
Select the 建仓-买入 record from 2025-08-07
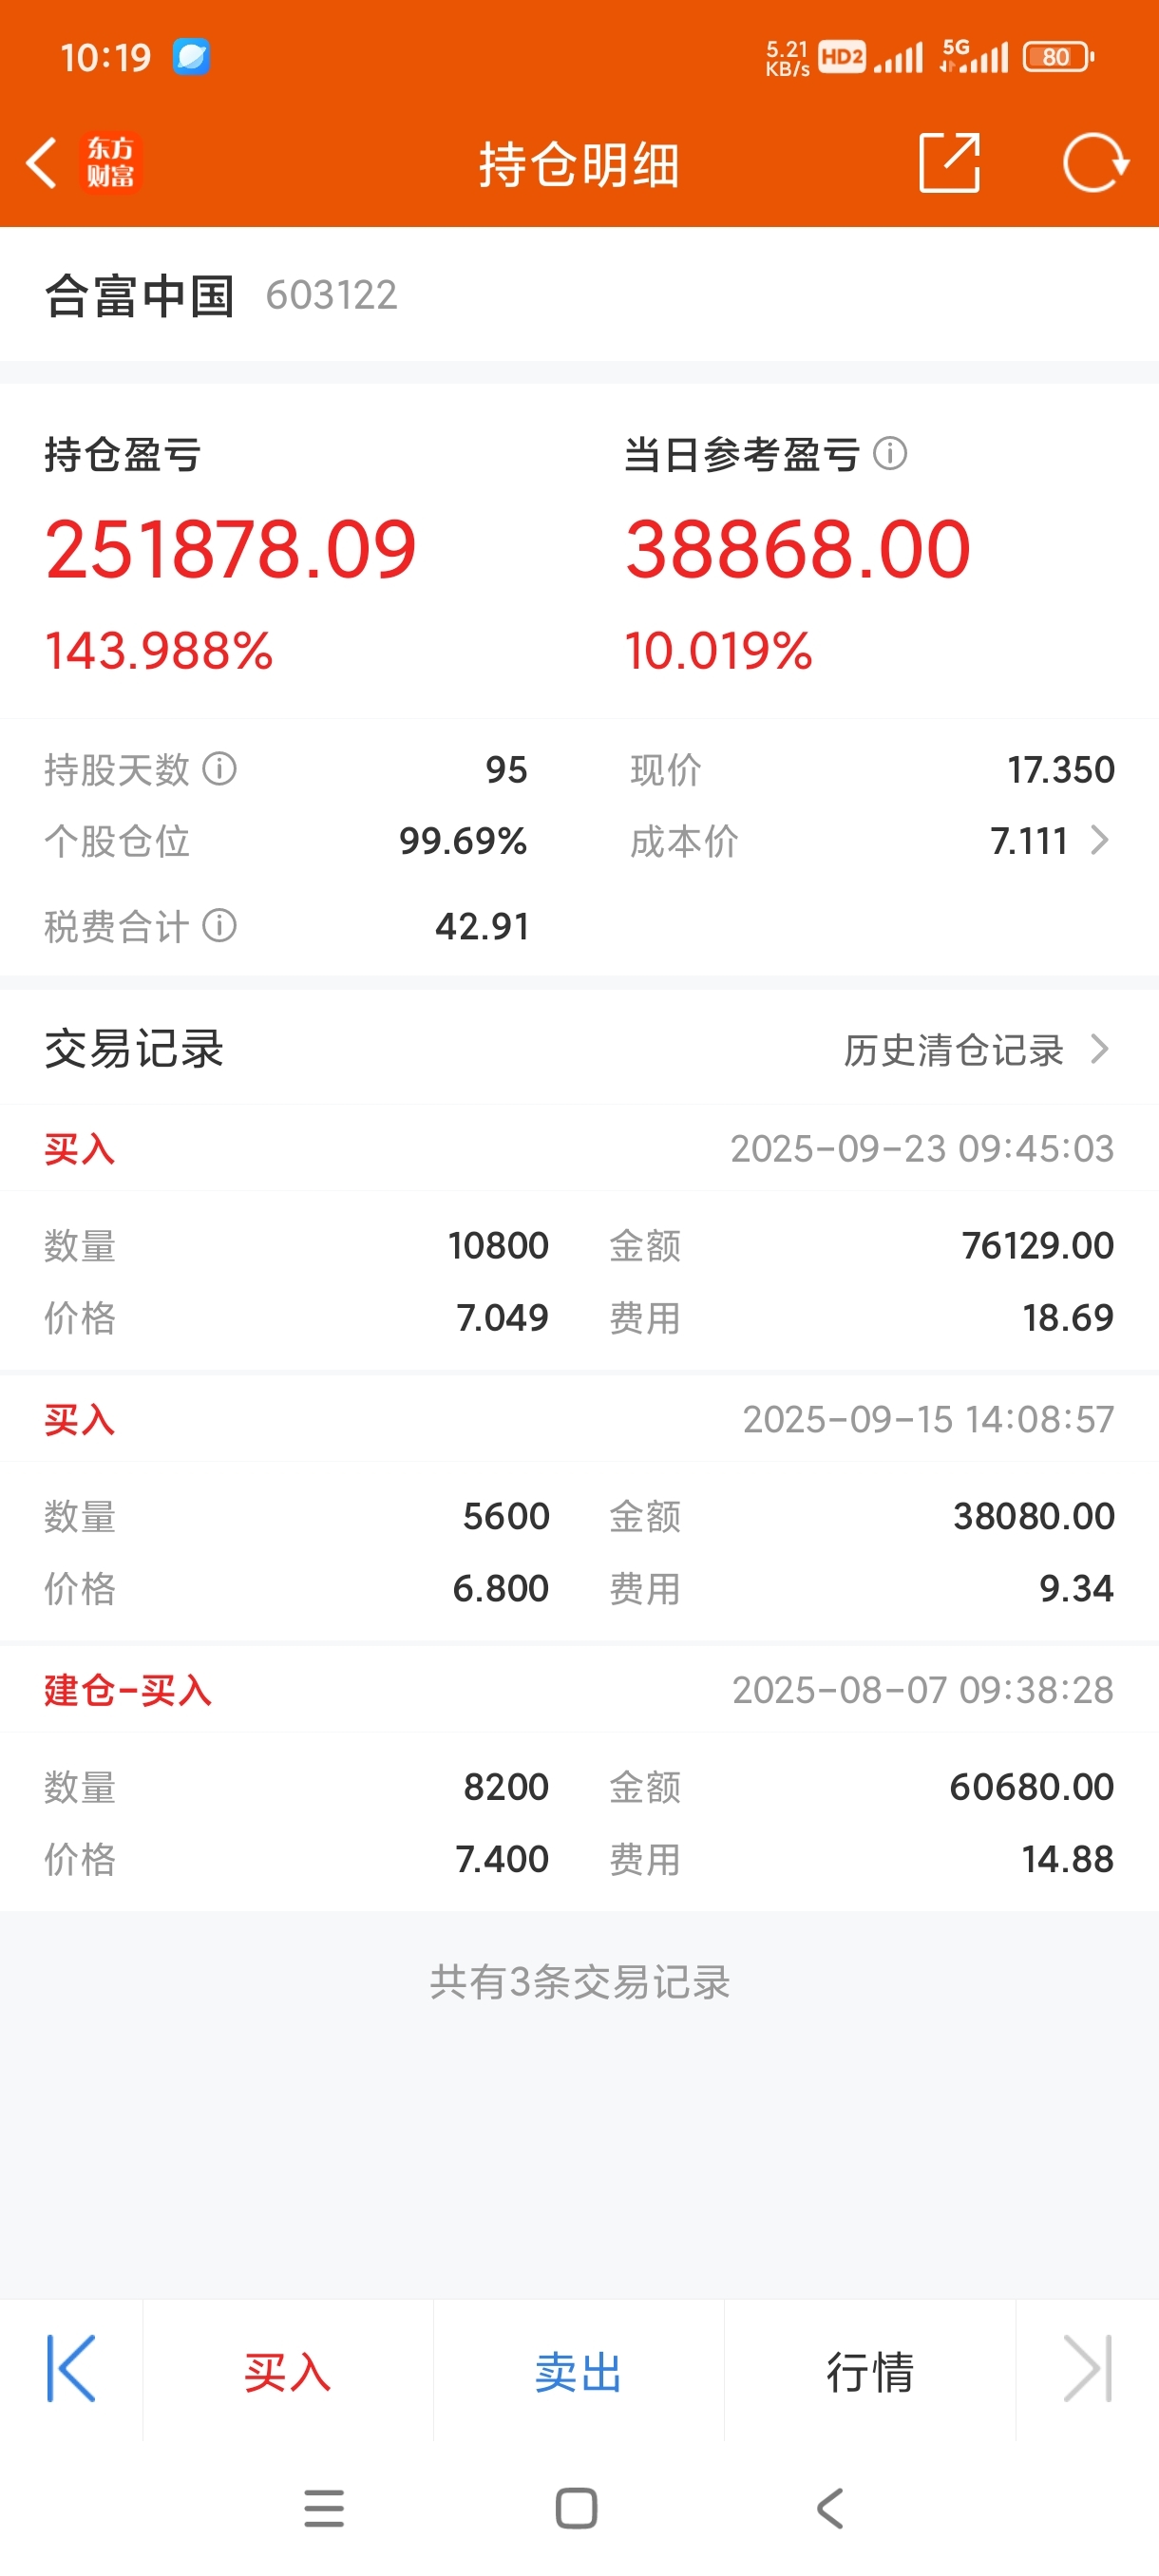(x=579, y=1778)
